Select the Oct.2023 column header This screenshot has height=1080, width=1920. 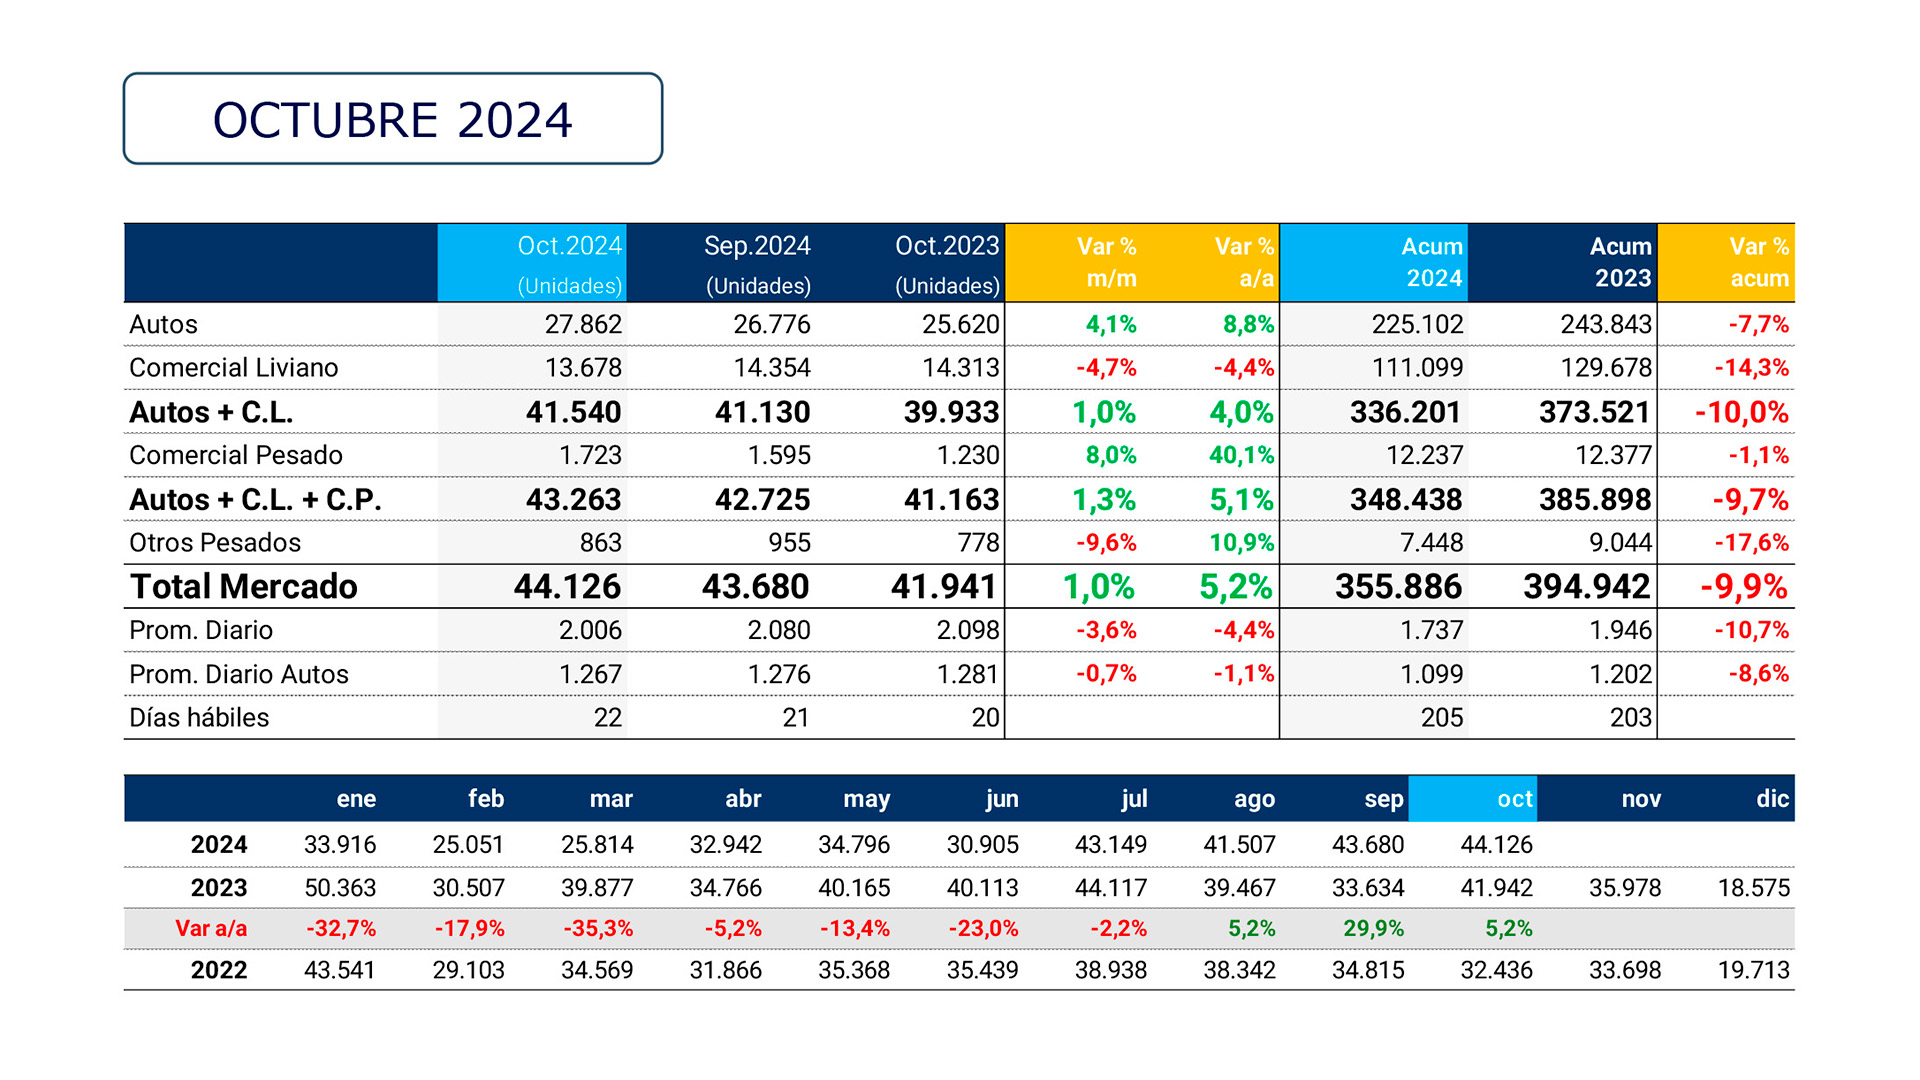[910, 263]
